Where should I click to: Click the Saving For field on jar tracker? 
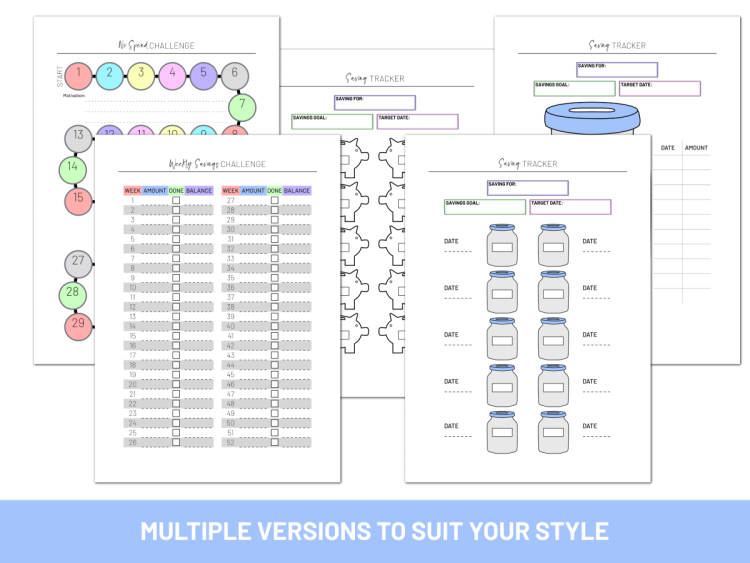coord(527,188)
